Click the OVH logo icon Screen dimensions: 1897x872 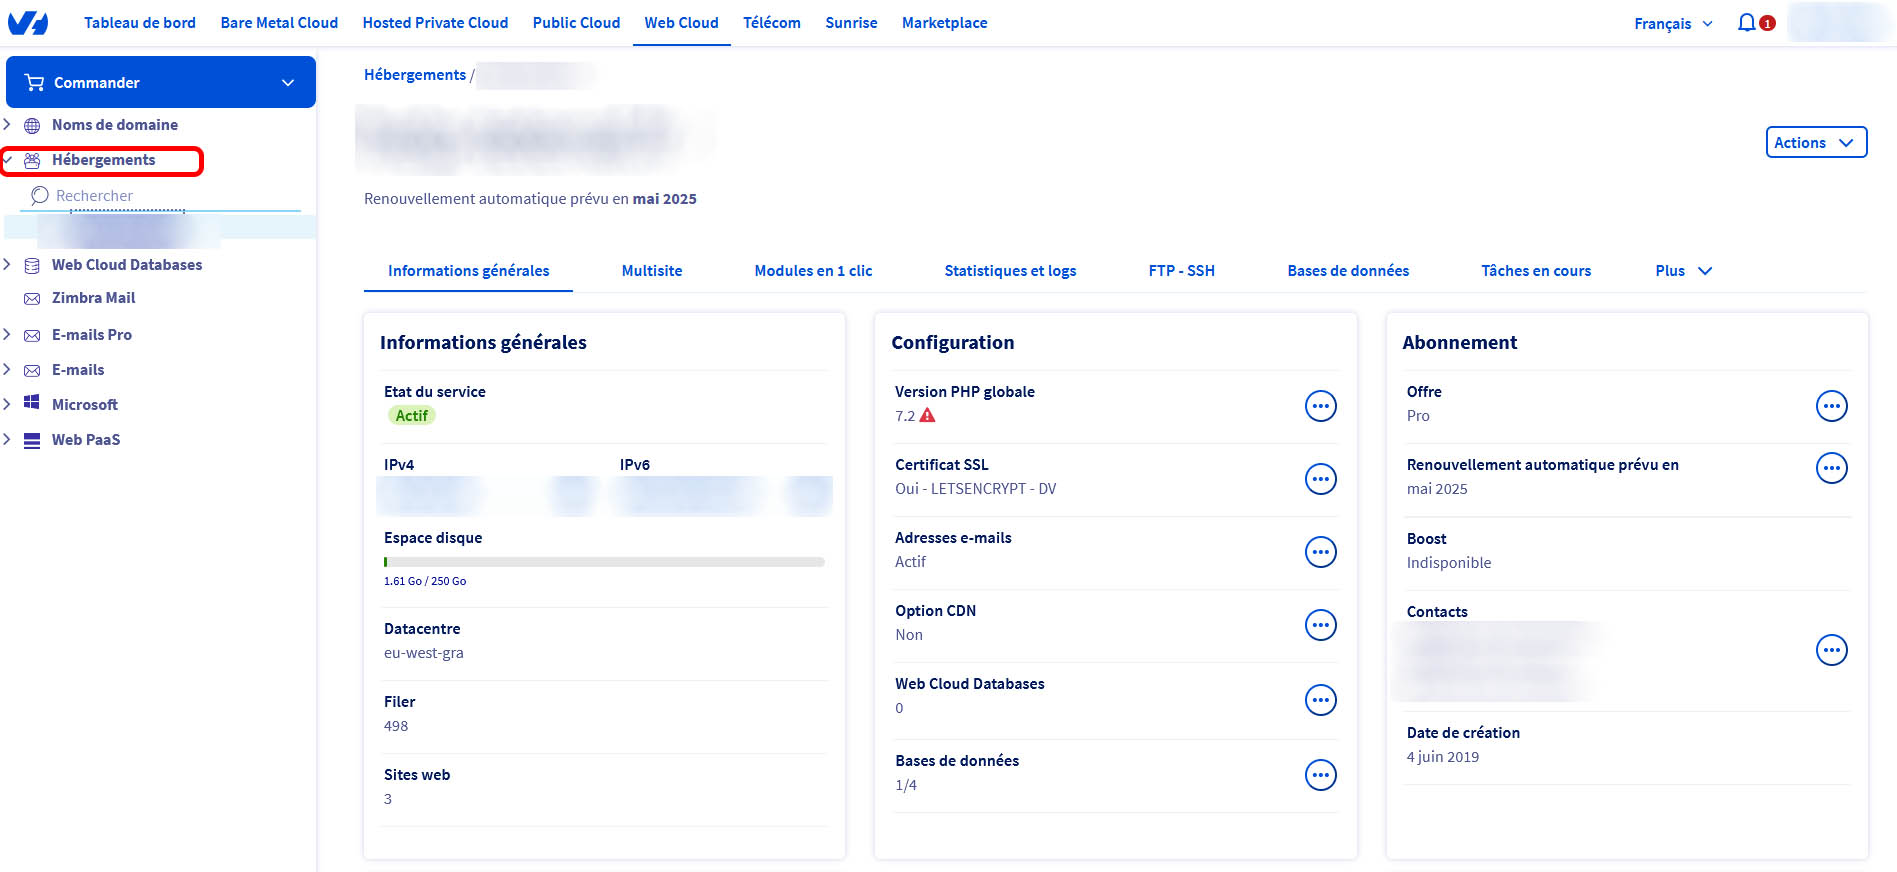28,23
